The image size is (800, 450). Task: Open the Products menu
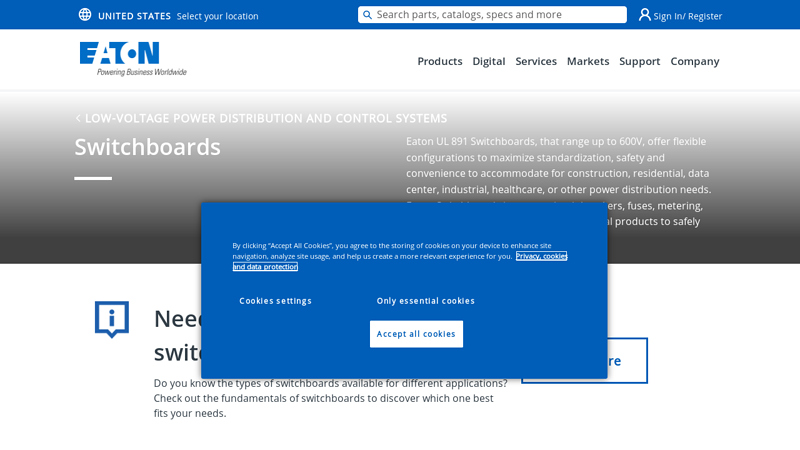point(440,61)
